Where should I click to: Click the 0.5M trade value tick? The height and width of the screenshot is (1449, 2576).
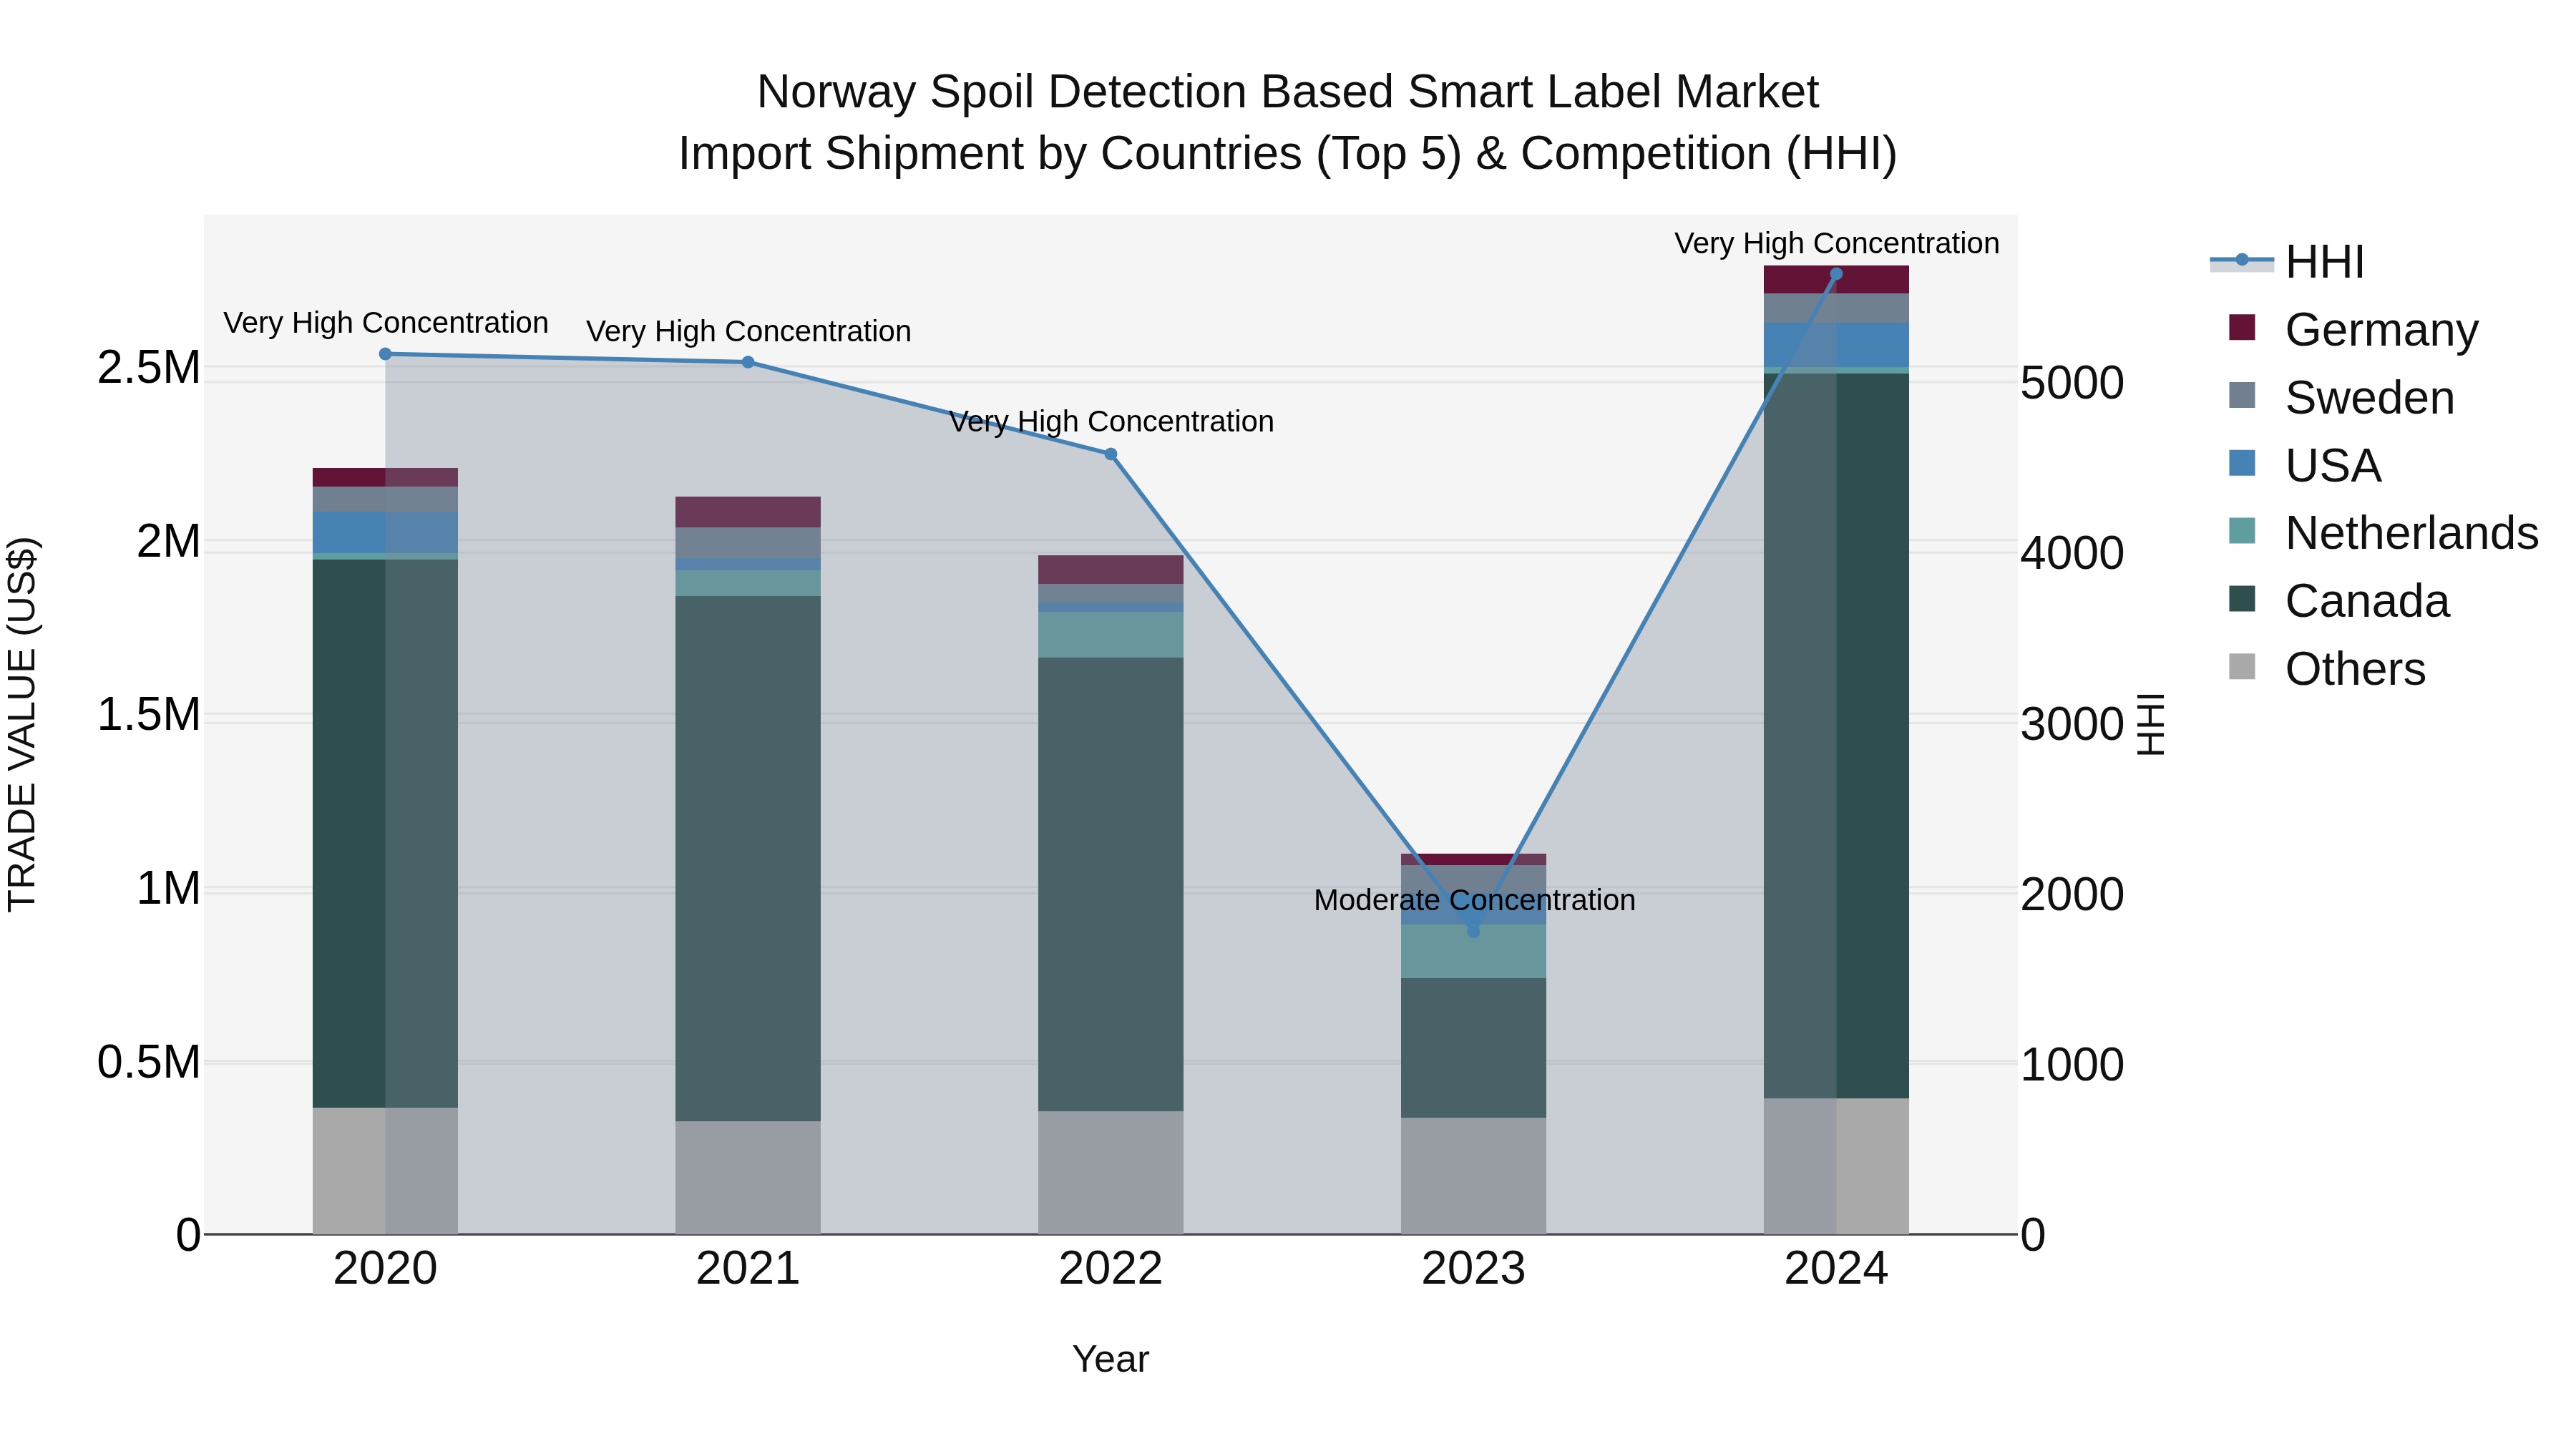coord(148,1062)
